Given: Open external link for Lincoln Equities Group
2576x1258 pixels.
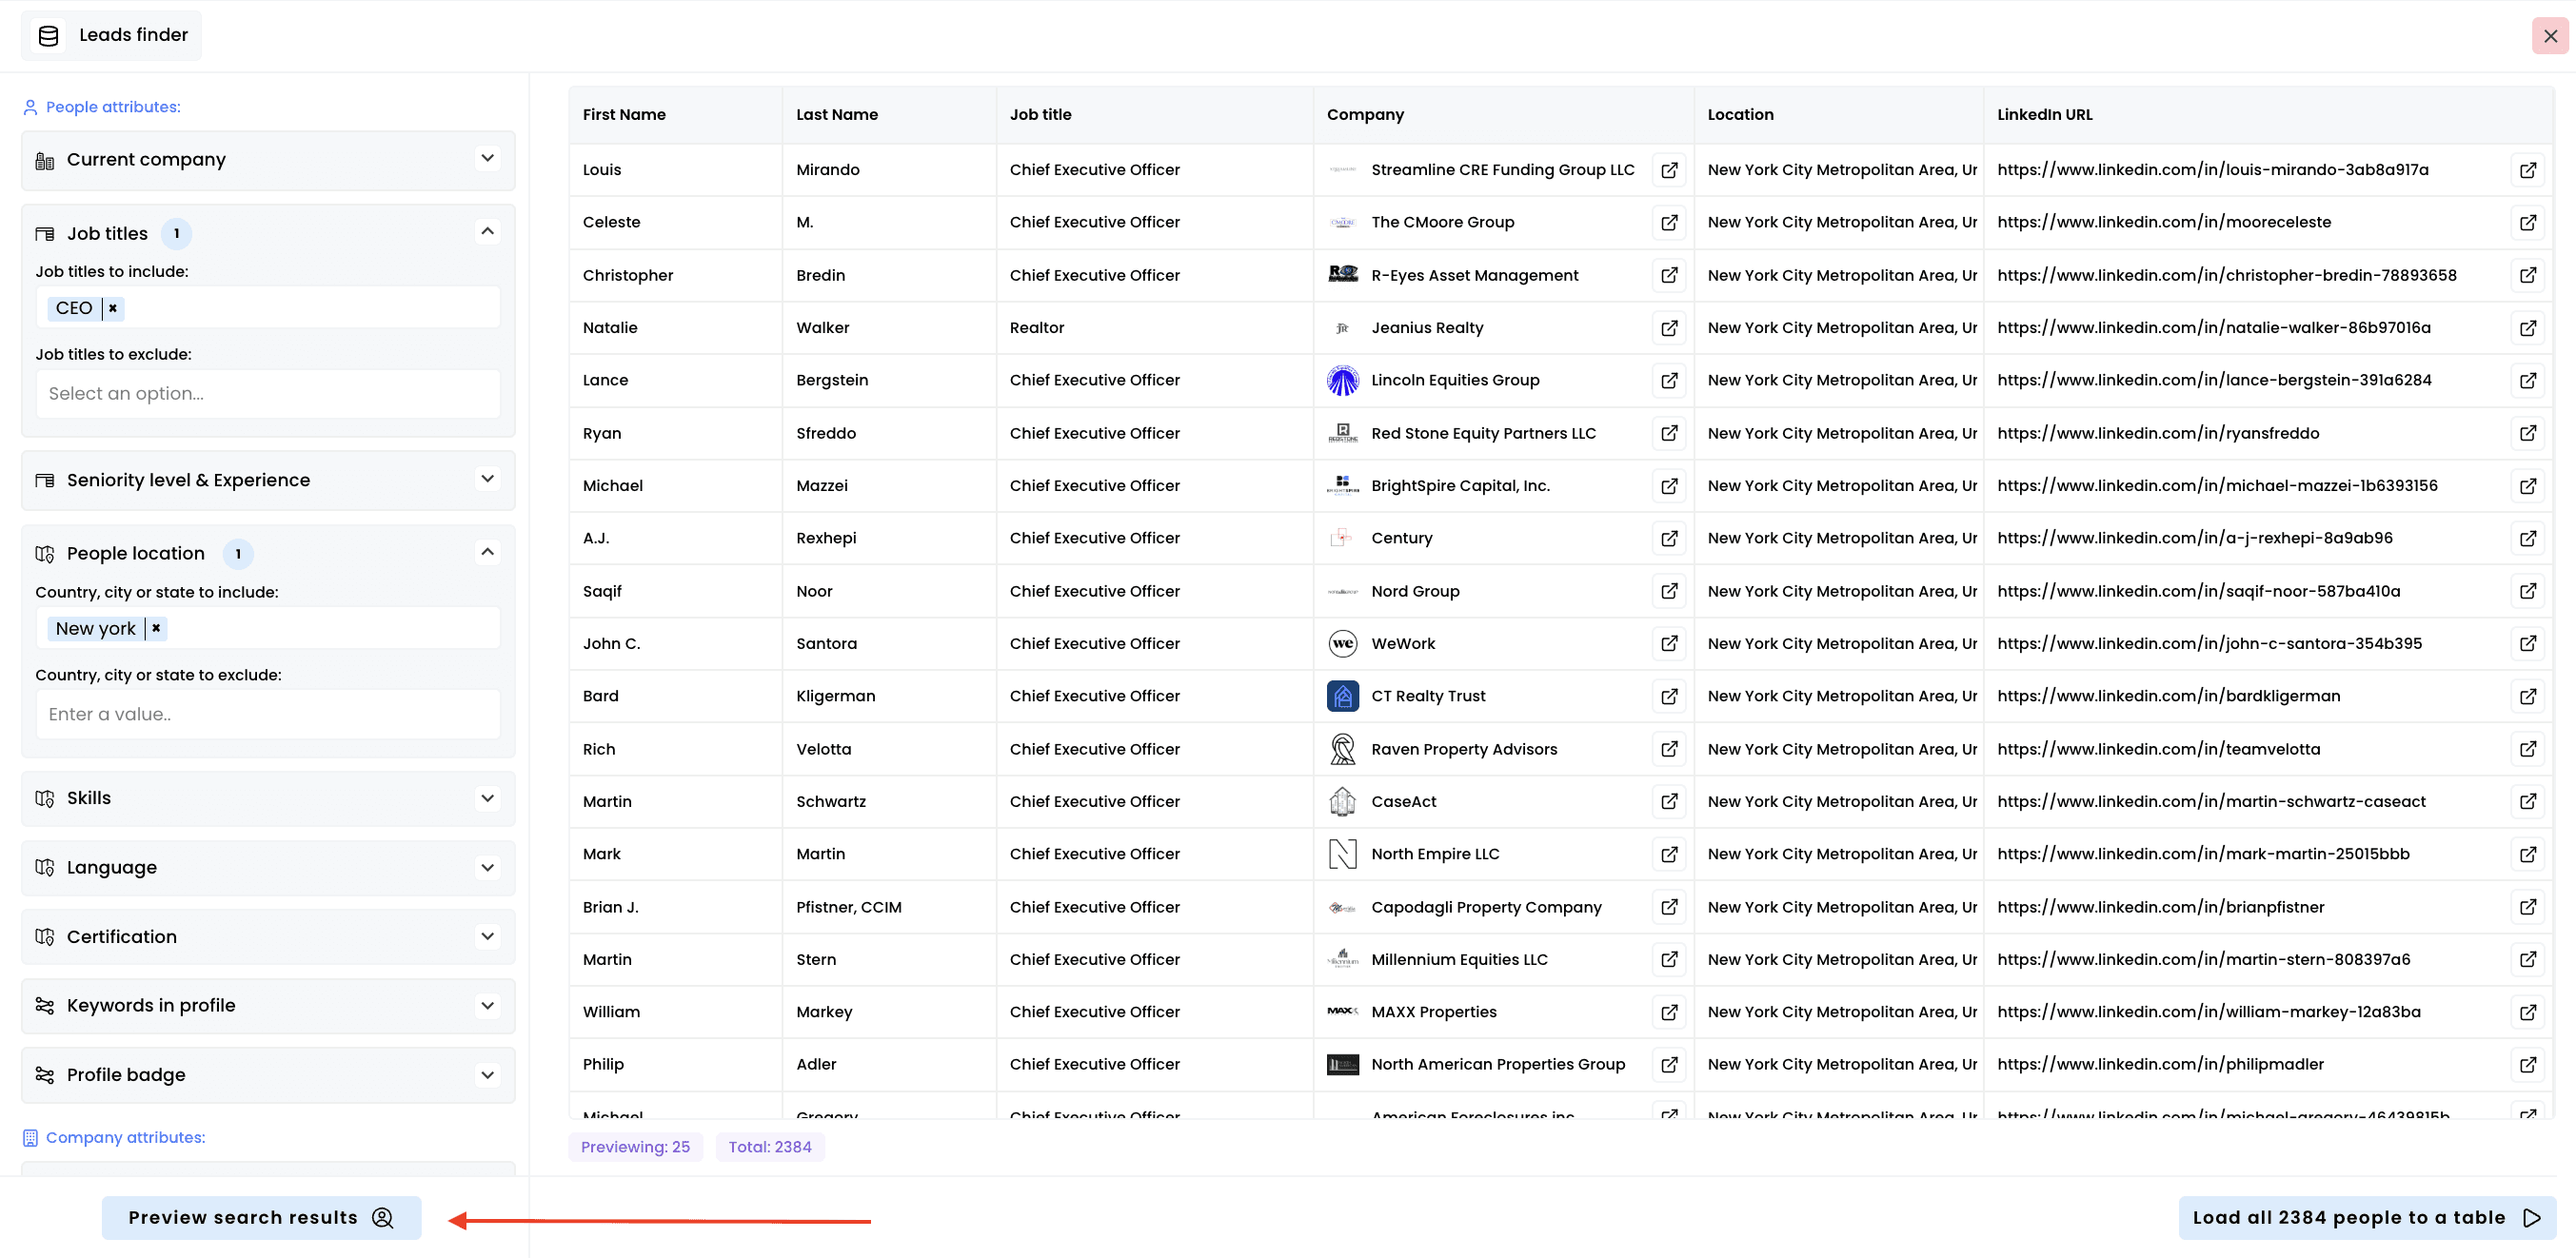Looking at the screenshot, I should [1669, 380].
